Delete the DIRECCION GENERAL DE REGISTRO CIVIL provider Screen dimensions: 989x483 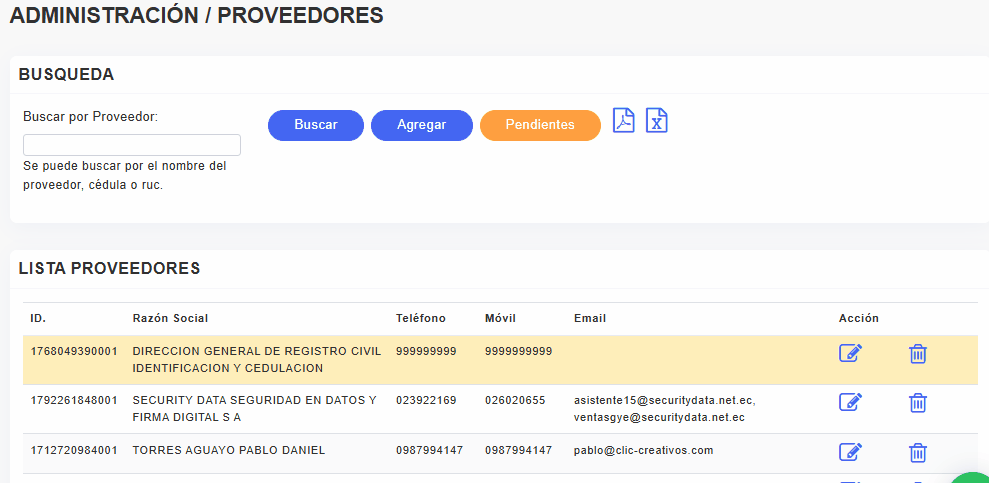pyautogui.click(x=917, y=353)
